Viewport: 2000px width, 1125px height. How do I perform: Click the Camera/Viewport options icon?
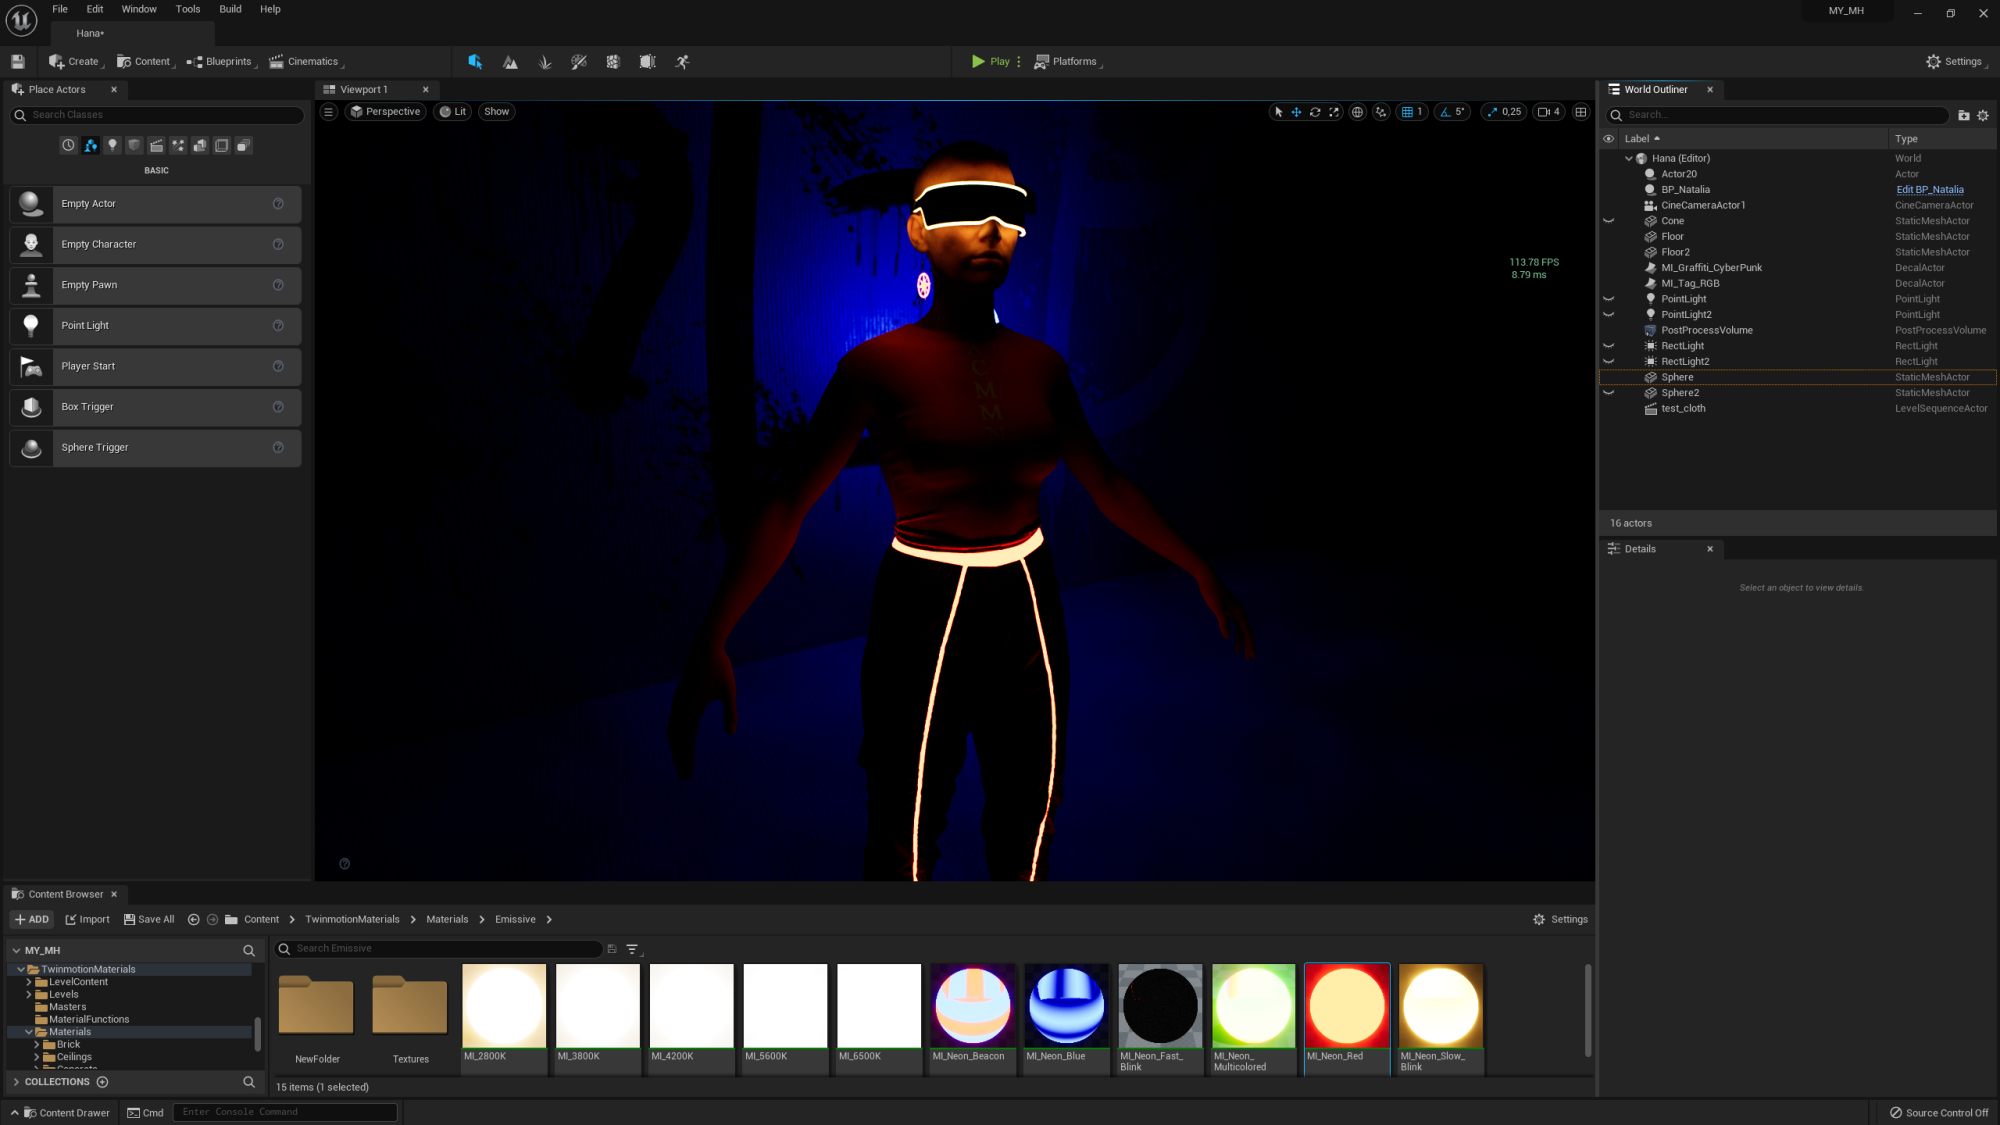(328, 111)
